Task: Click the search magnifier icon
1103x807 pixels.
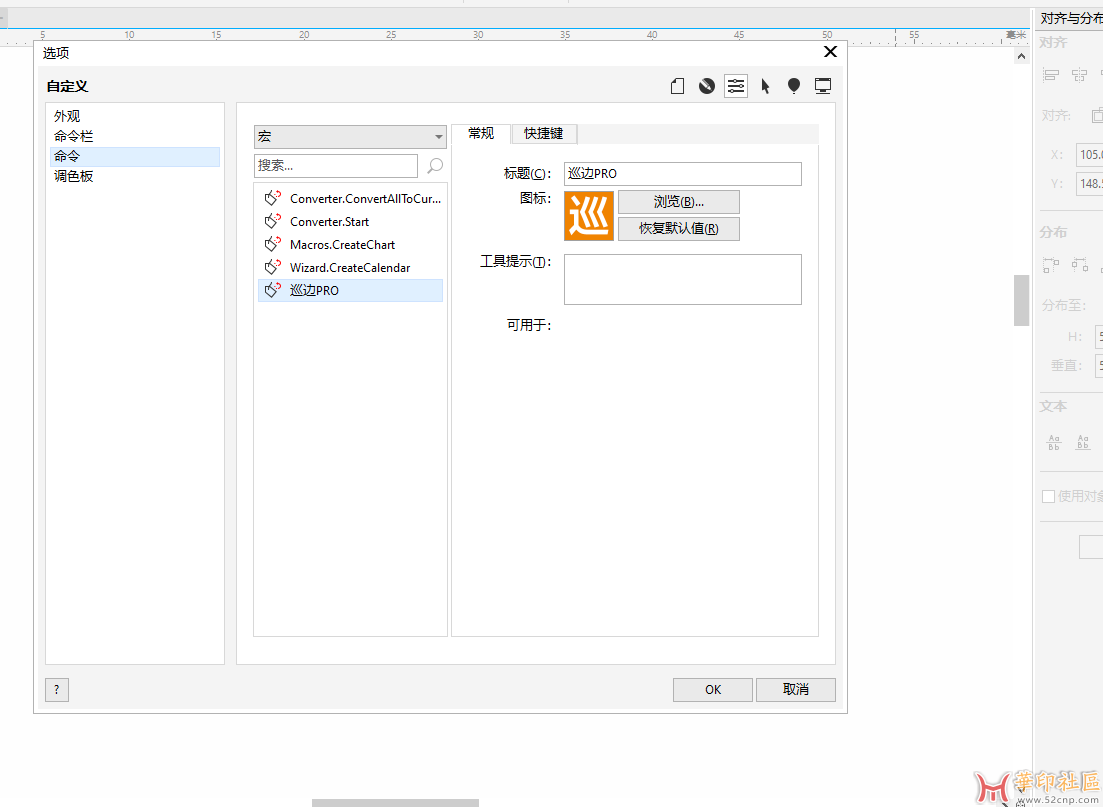Action: pos(435,166)
